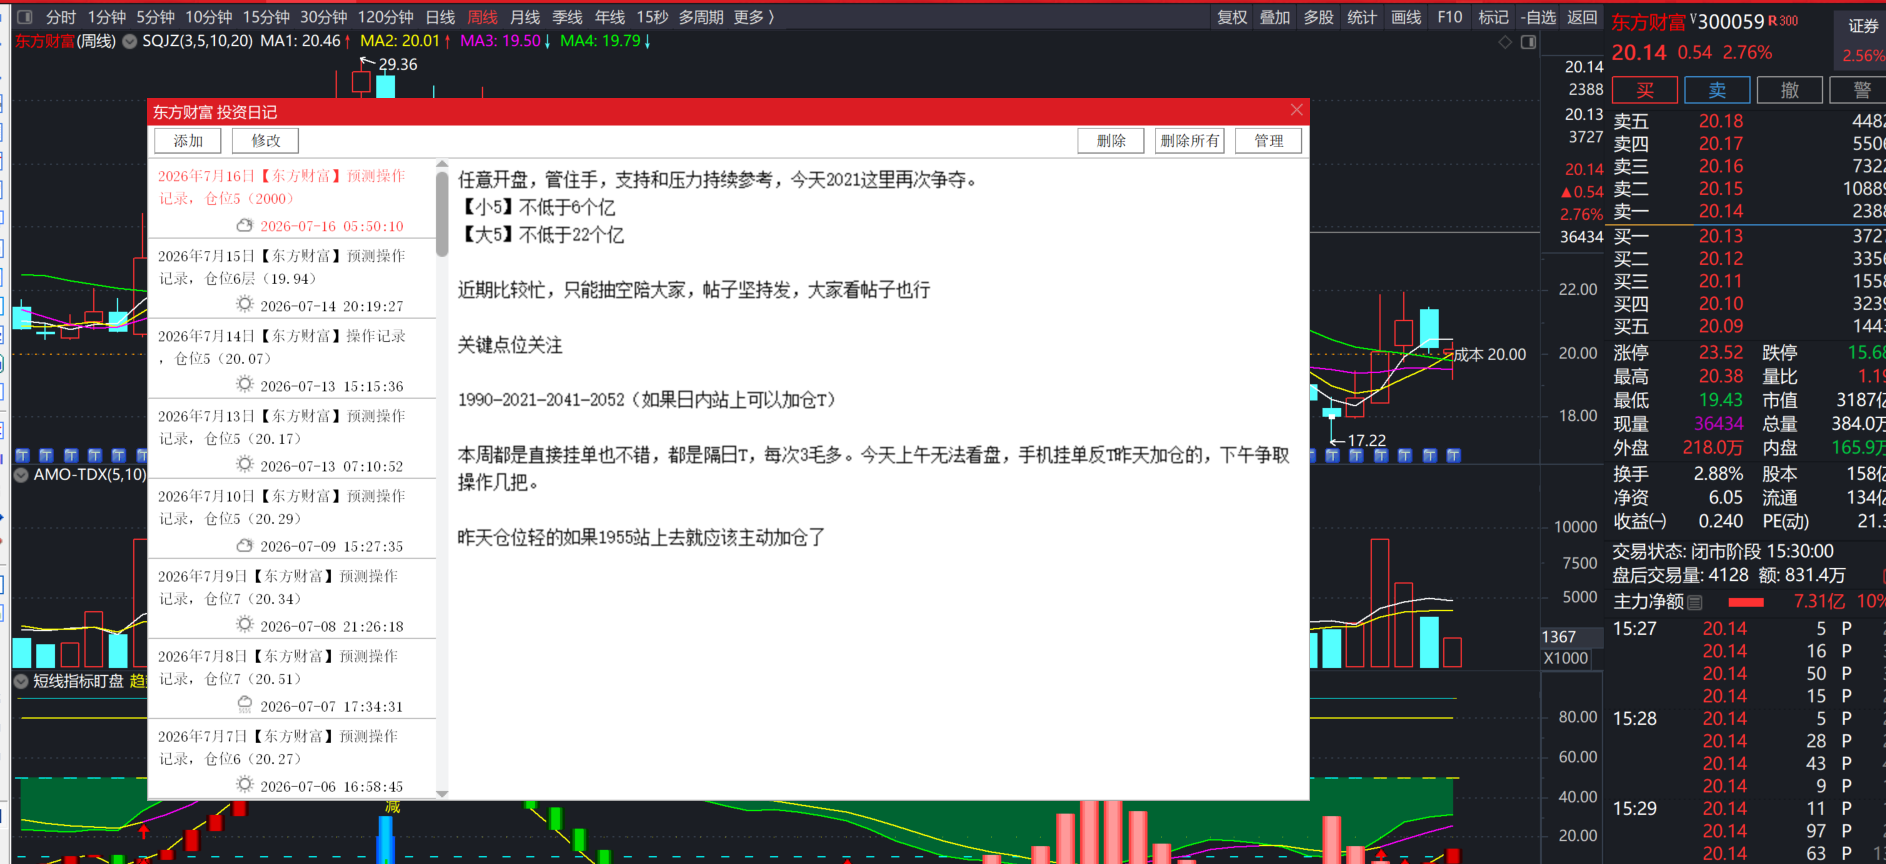Toggle the right side panel icon
This screenshot has height=864, width=1886.
click(1528, 42)
